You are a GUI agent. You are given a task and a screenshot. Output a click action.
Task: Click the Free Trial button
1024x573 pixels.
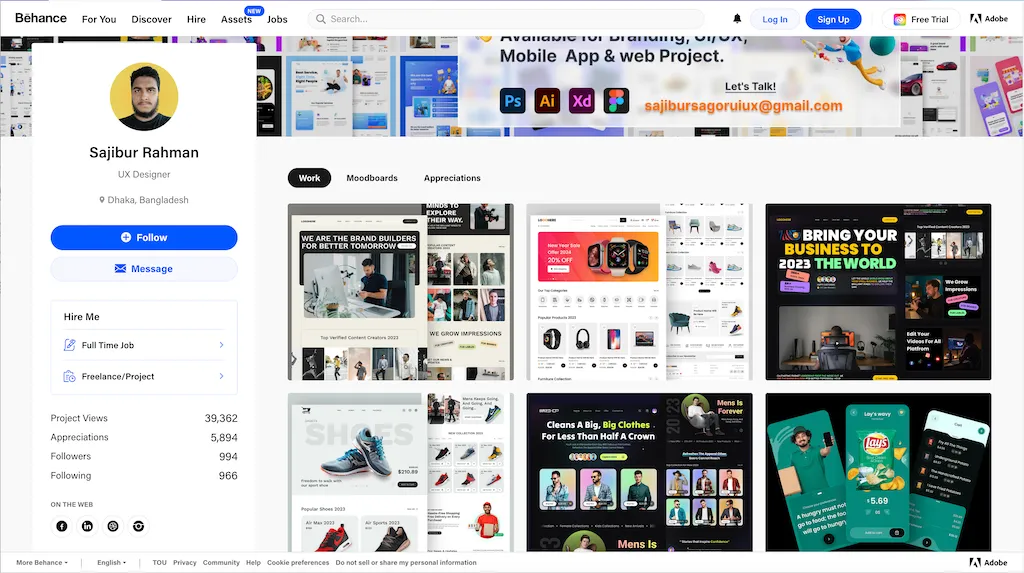tap(921, 19)
